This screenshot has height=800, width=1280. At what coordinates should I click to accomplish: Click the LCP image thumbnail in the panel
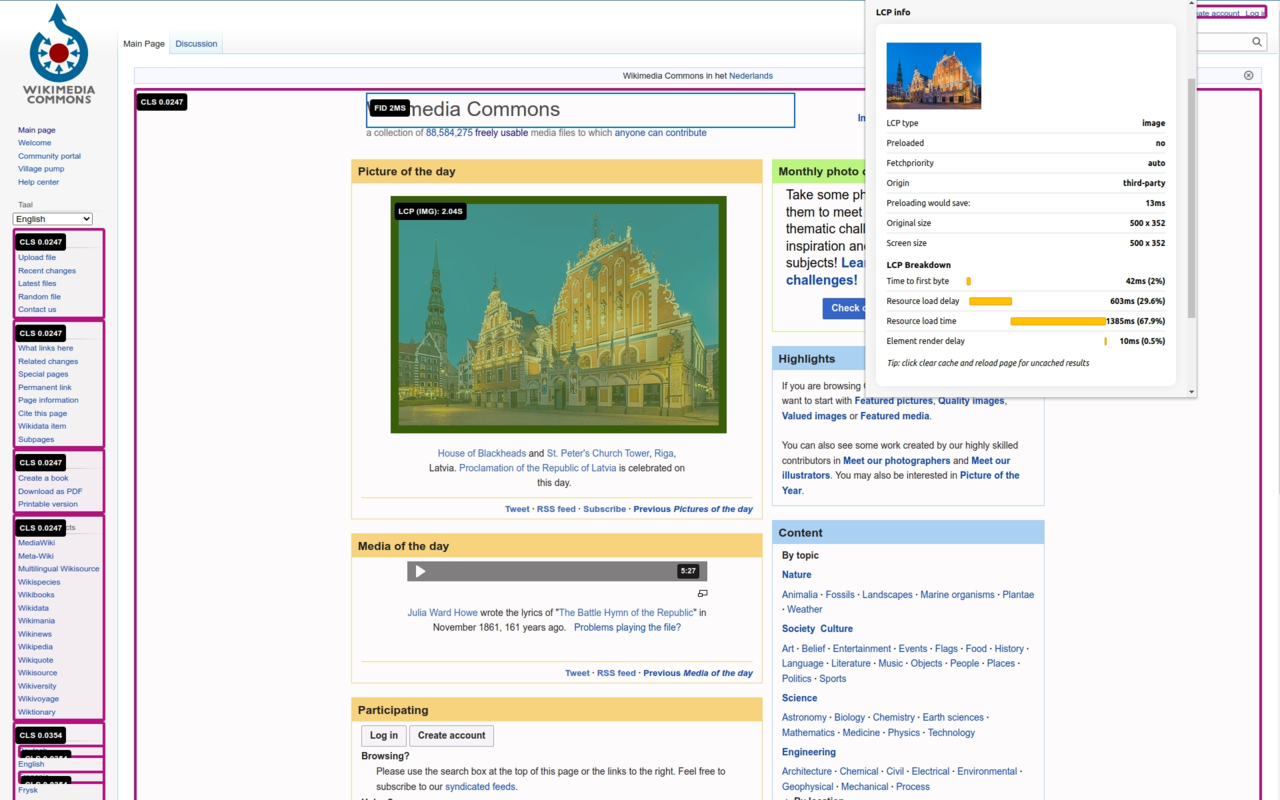[933, 75]
